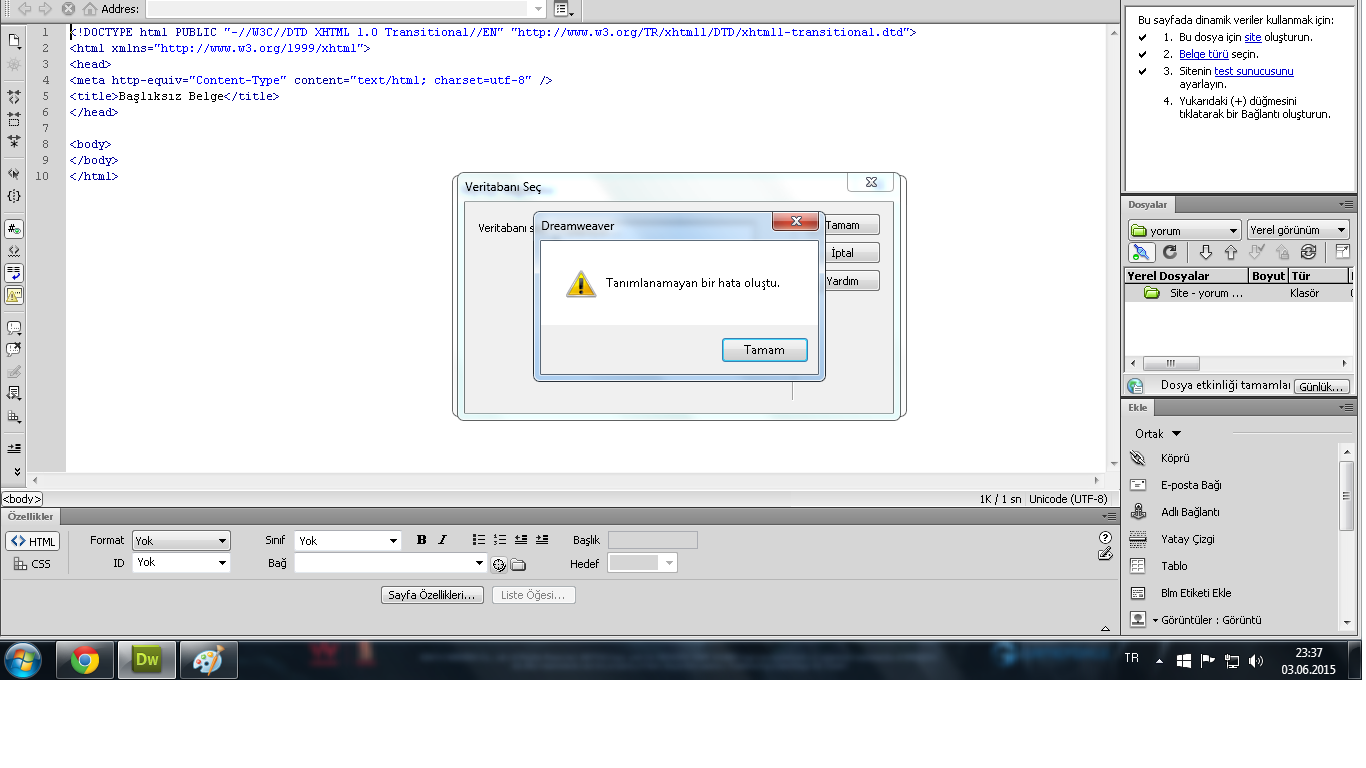Open the Format dropdown
This screenshot has width=1366, height=768.
tap(181, 541)
